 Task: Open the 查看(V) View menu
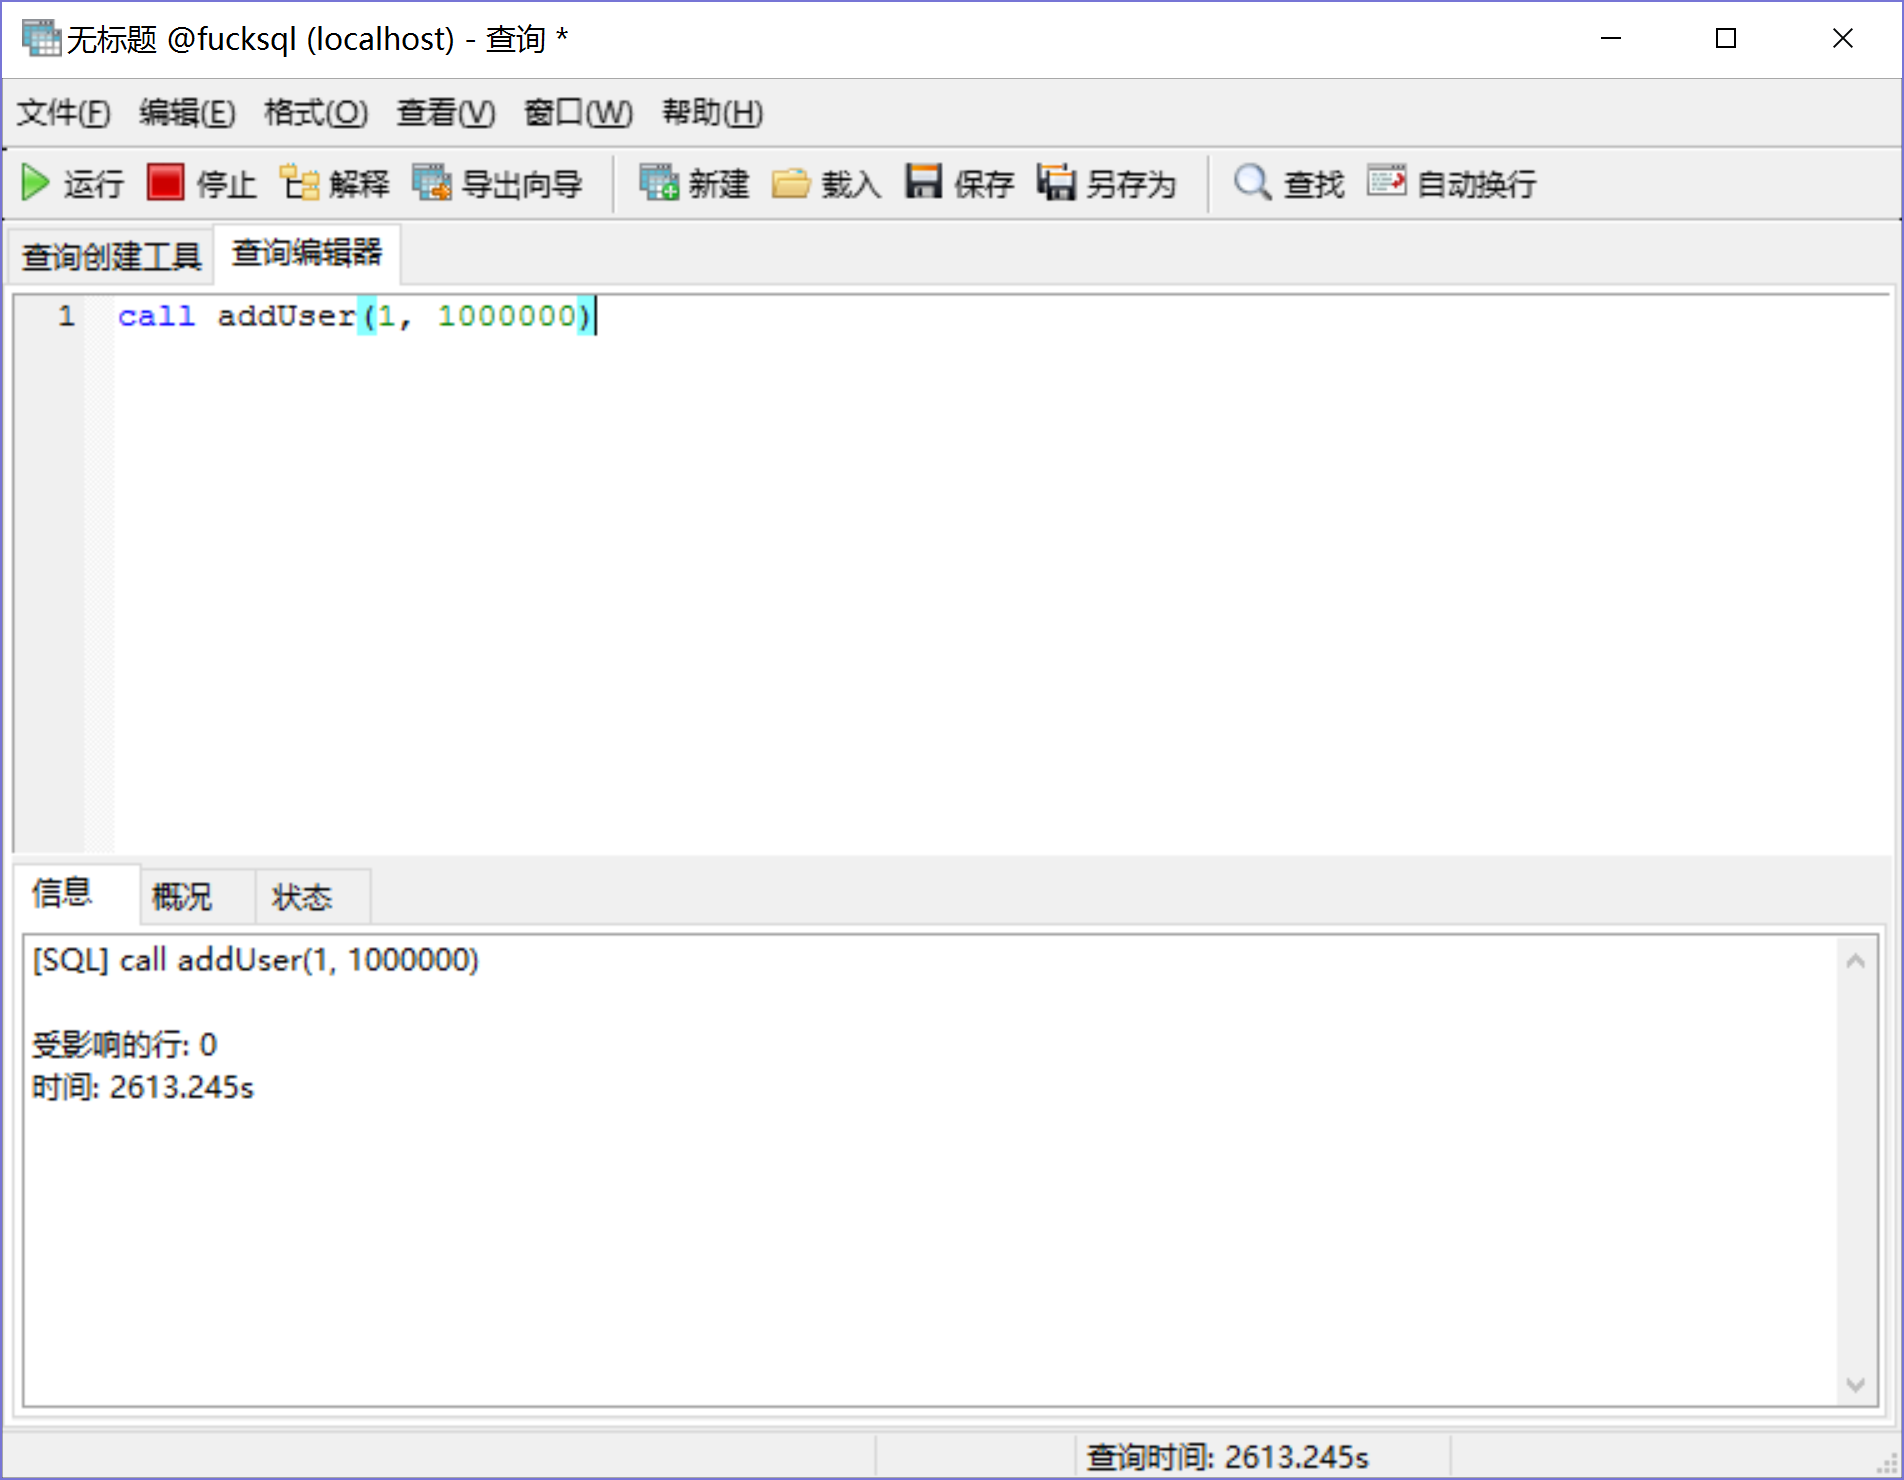[446, 113]
